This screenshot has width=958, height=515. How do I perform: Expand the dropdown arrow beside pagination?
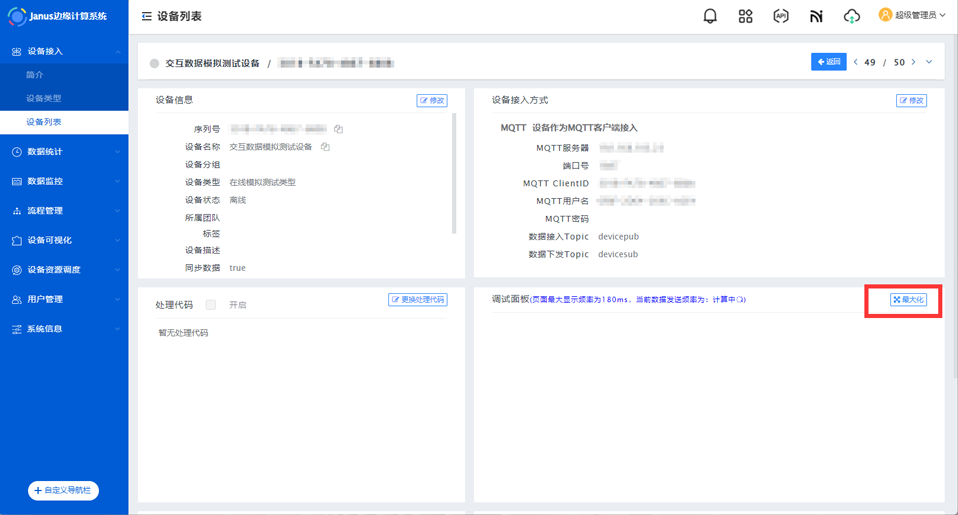coord(929,62)
